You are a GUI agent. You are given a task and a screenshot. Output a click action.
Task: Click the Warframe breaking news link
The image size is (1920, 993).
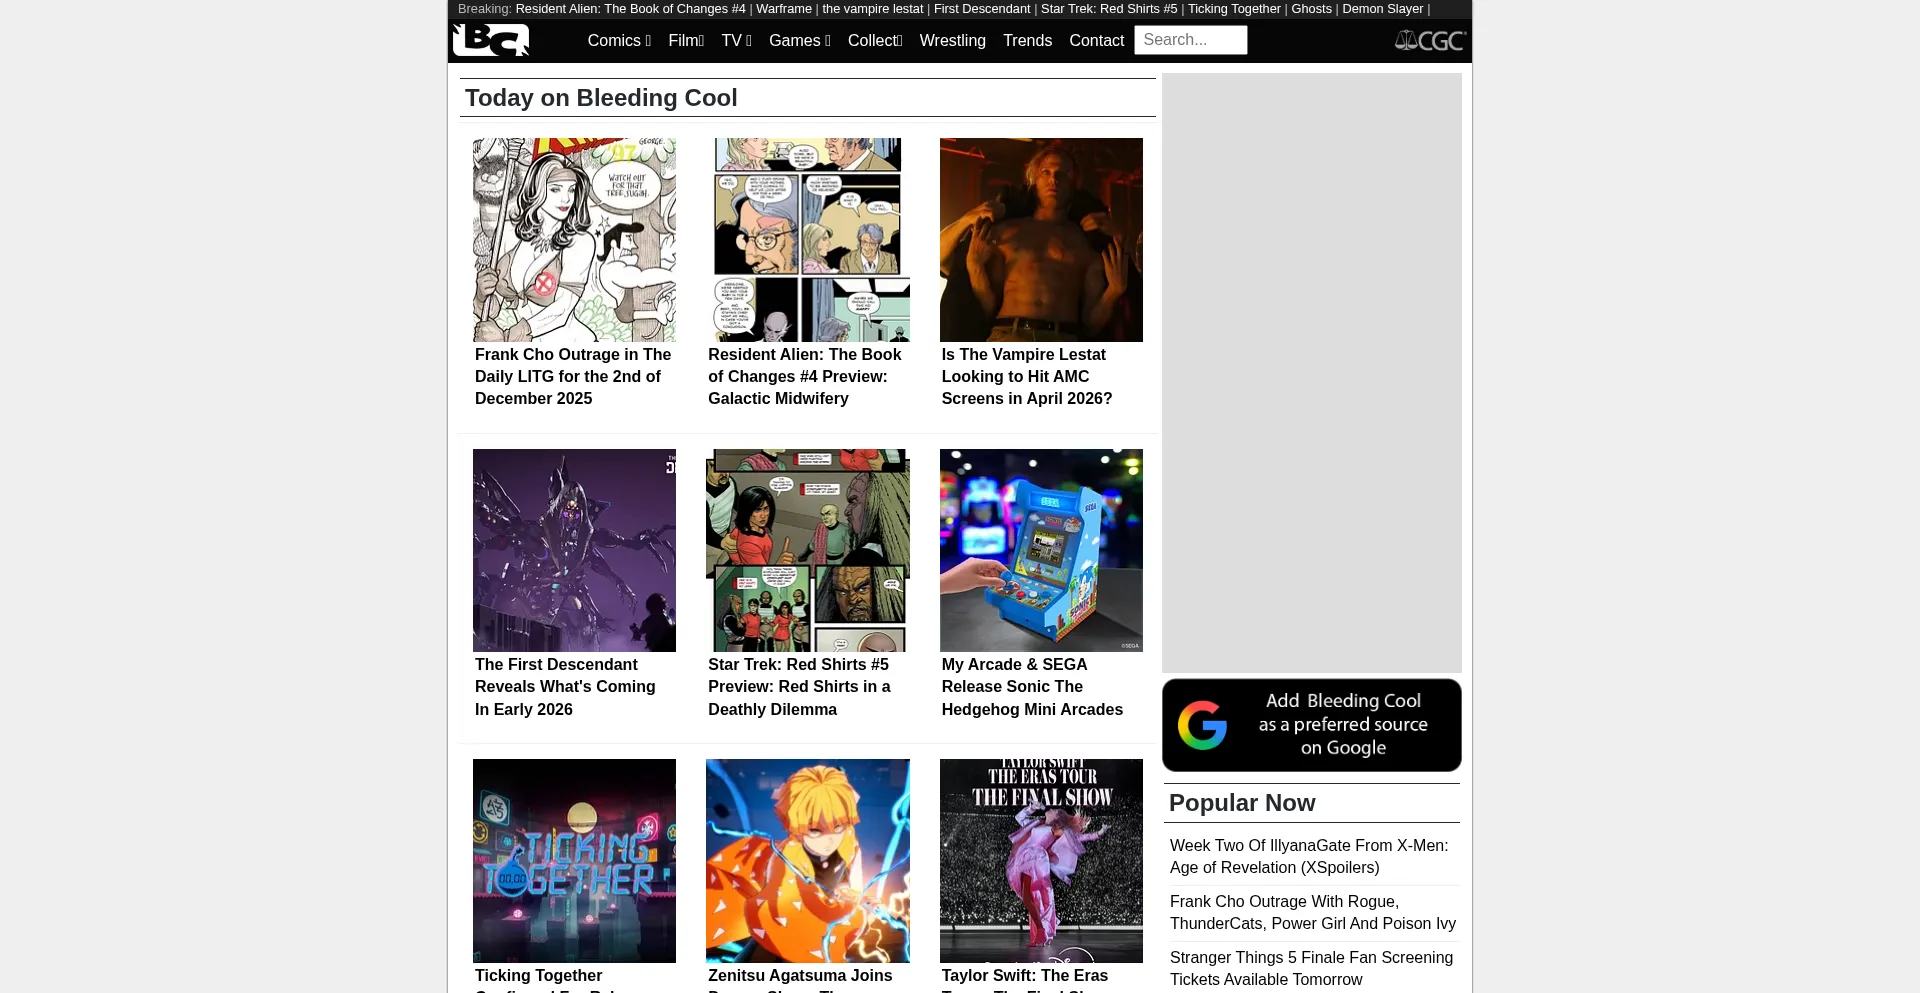[x=783, y=9]
